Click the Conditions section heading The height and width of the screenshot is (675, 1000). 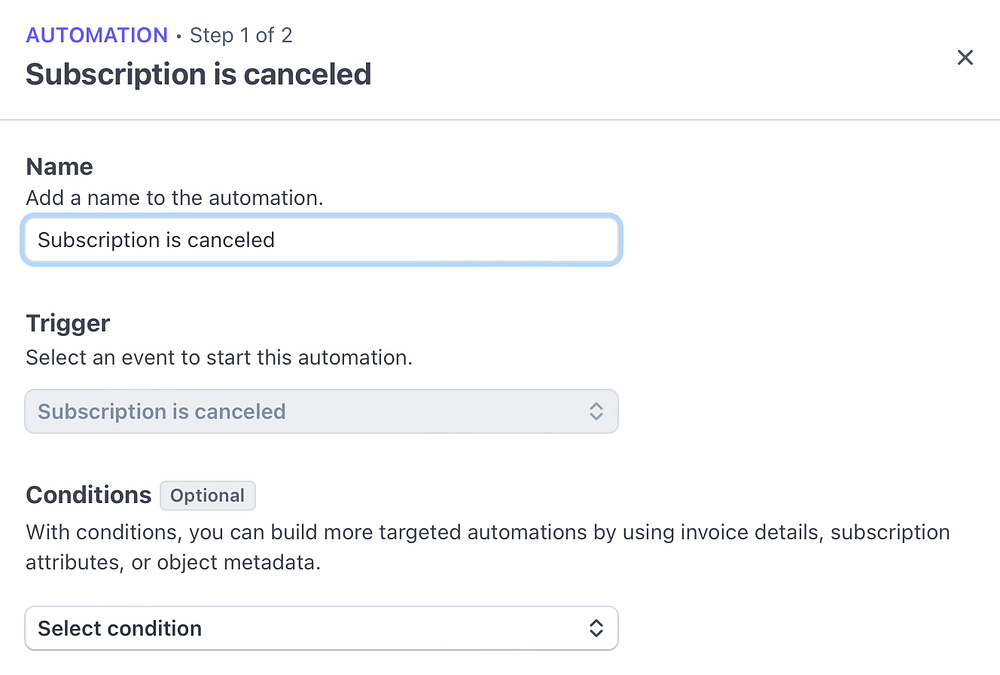click(x=88, y=495)
